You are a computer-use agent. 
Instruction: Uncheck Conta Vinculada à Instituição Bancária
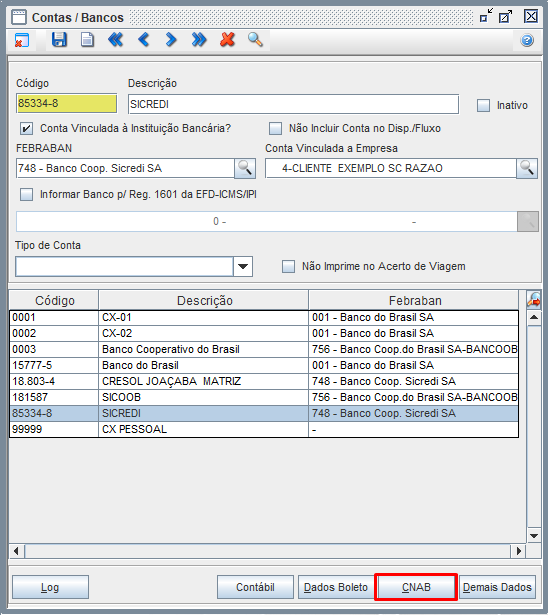tap(26, 129)
